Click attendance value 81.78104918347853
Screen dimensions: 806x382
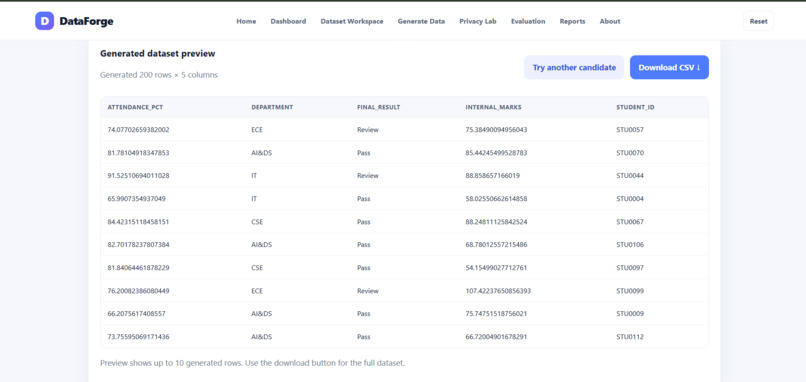pos(138,153)
